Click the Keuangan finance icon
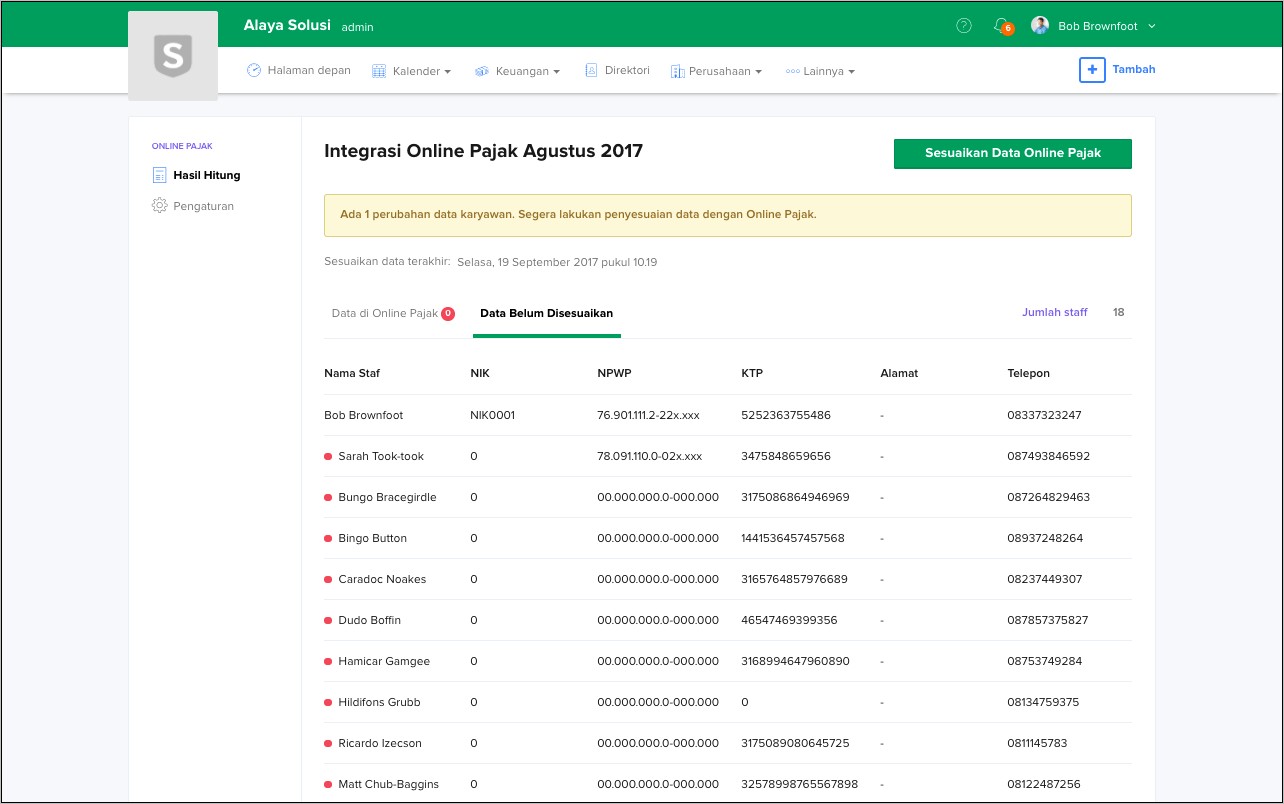This screenshot has height=804, width=1284. [481, 71]
